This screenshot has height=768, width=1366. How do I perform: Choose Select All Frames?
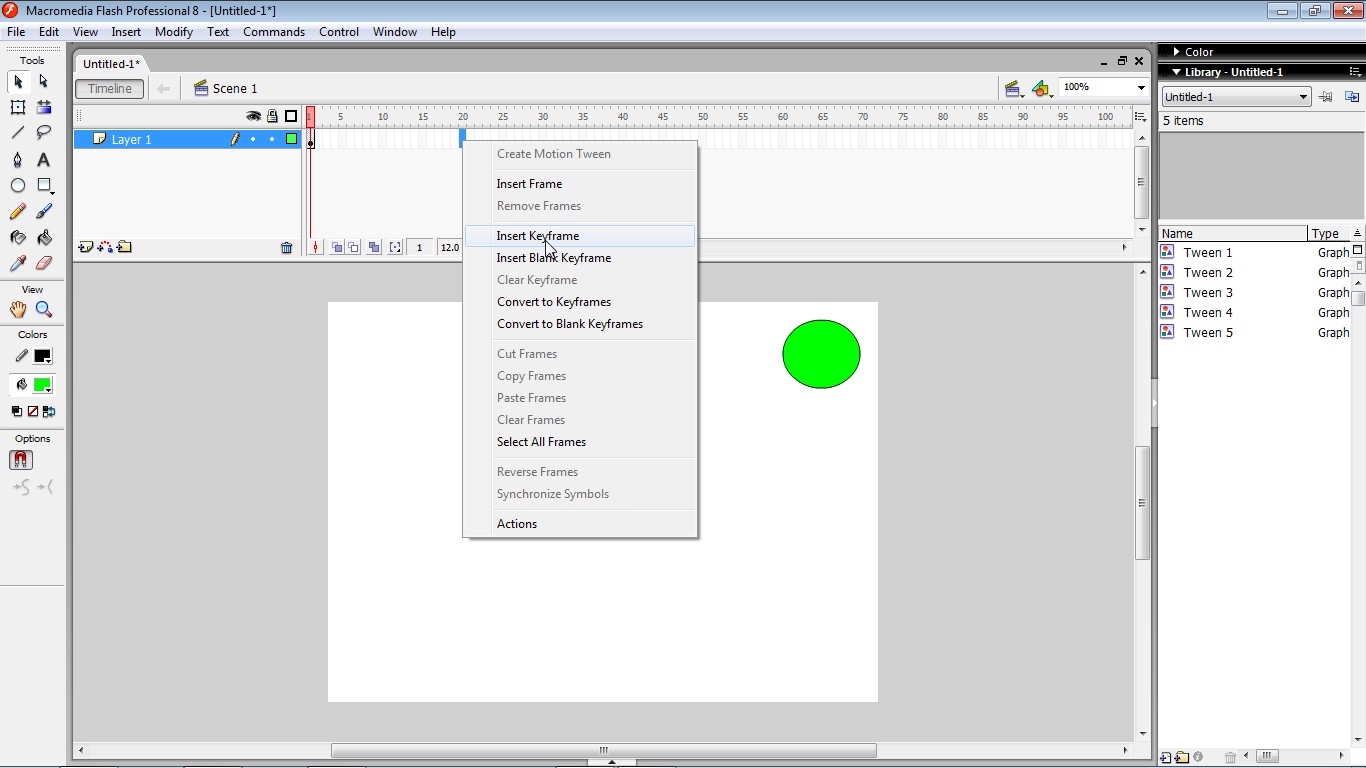coord(580,442)
